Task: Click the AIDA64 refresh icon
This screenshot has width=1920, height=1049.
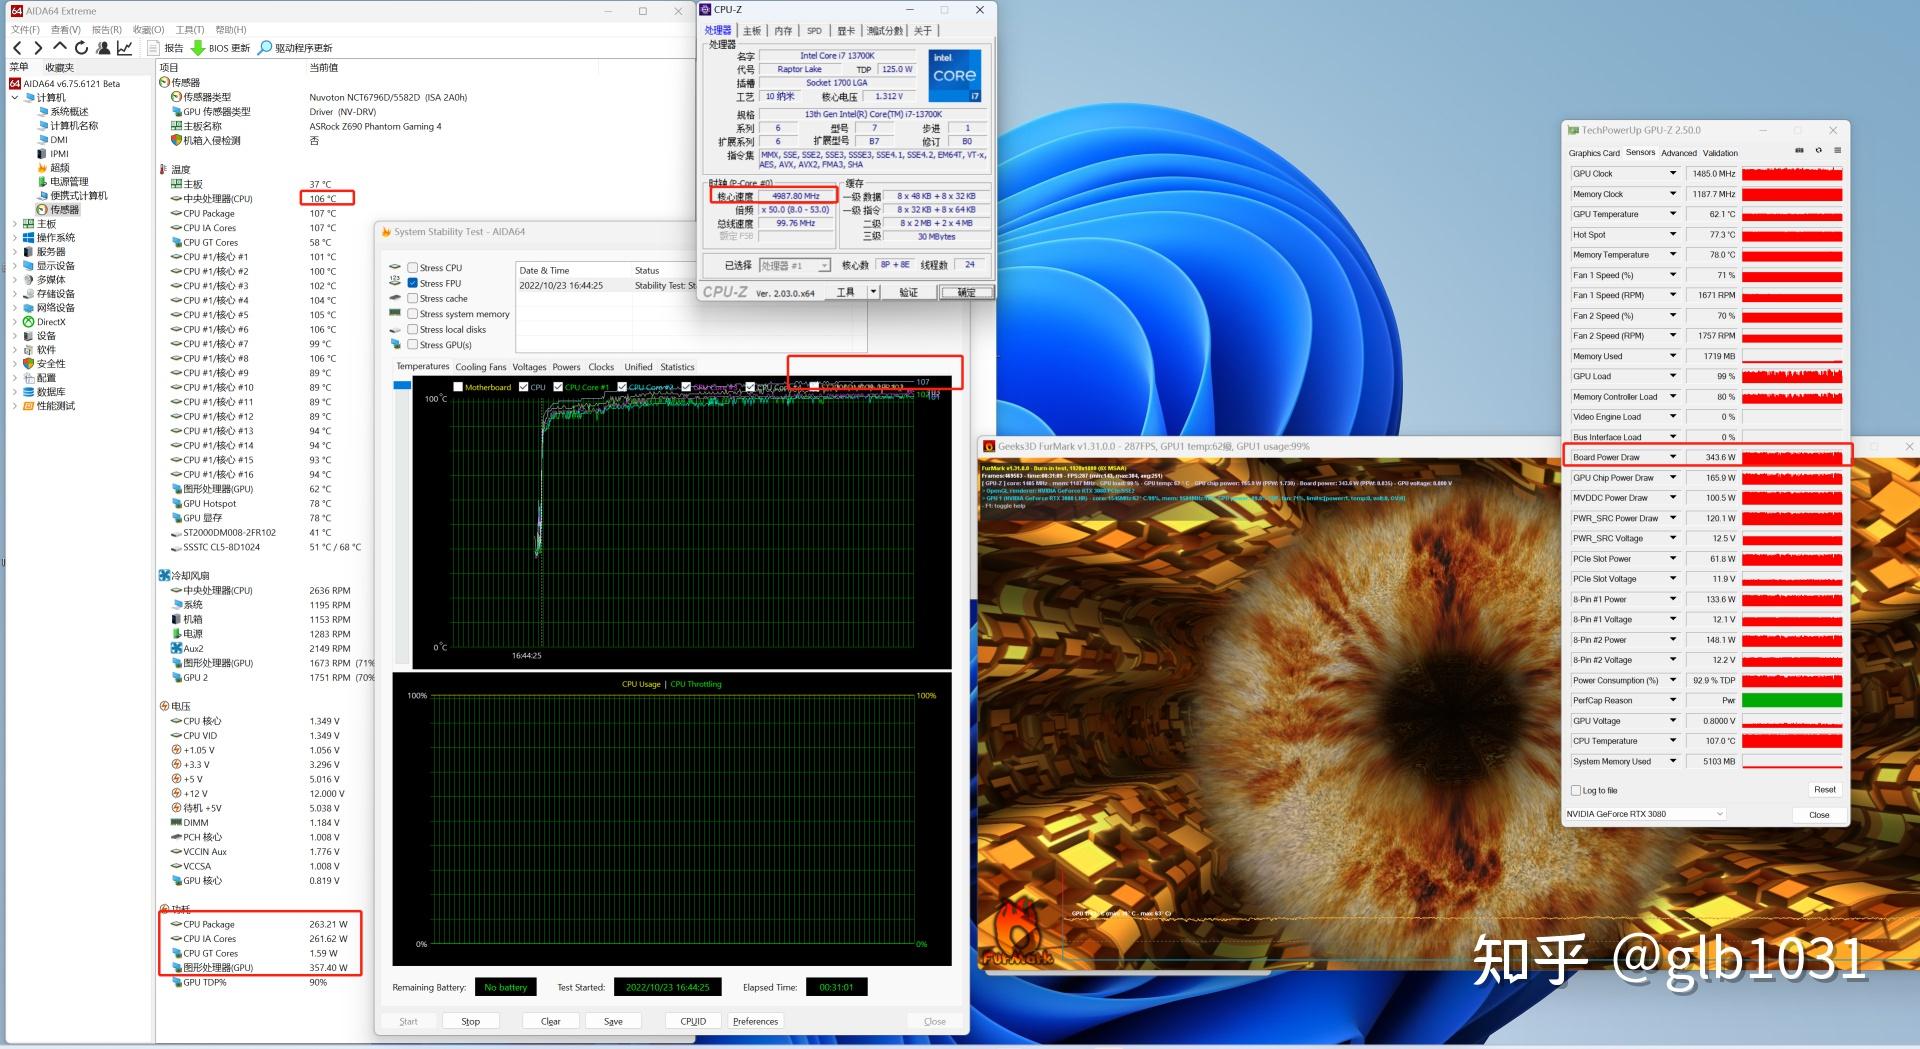Action: [x=81, y=48]
